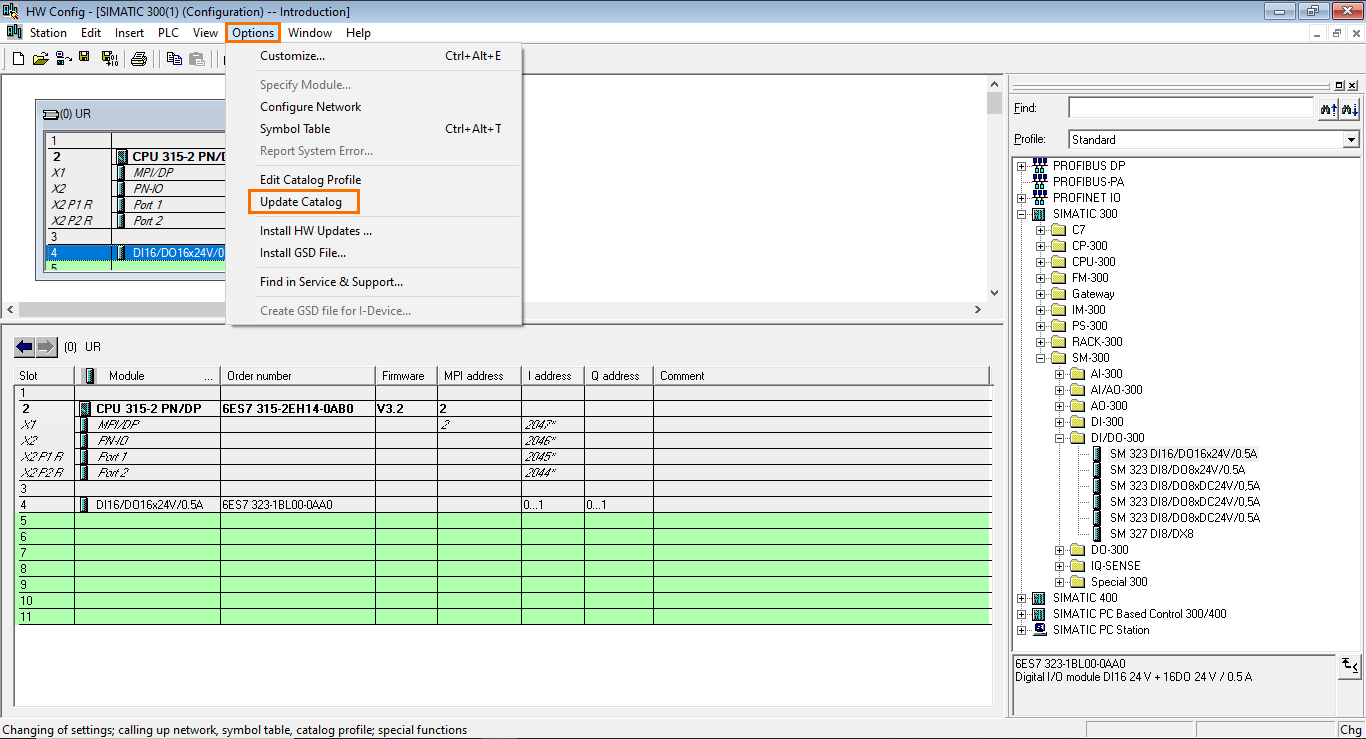Expand the PROFIBUS DP tree node

coord(1022,166)
